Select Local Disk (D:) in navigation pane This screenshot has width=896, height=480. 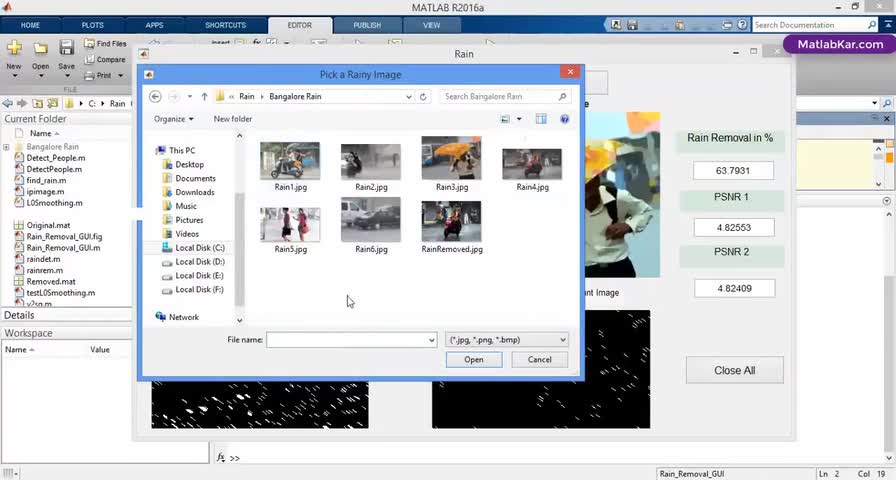(193, 262)
